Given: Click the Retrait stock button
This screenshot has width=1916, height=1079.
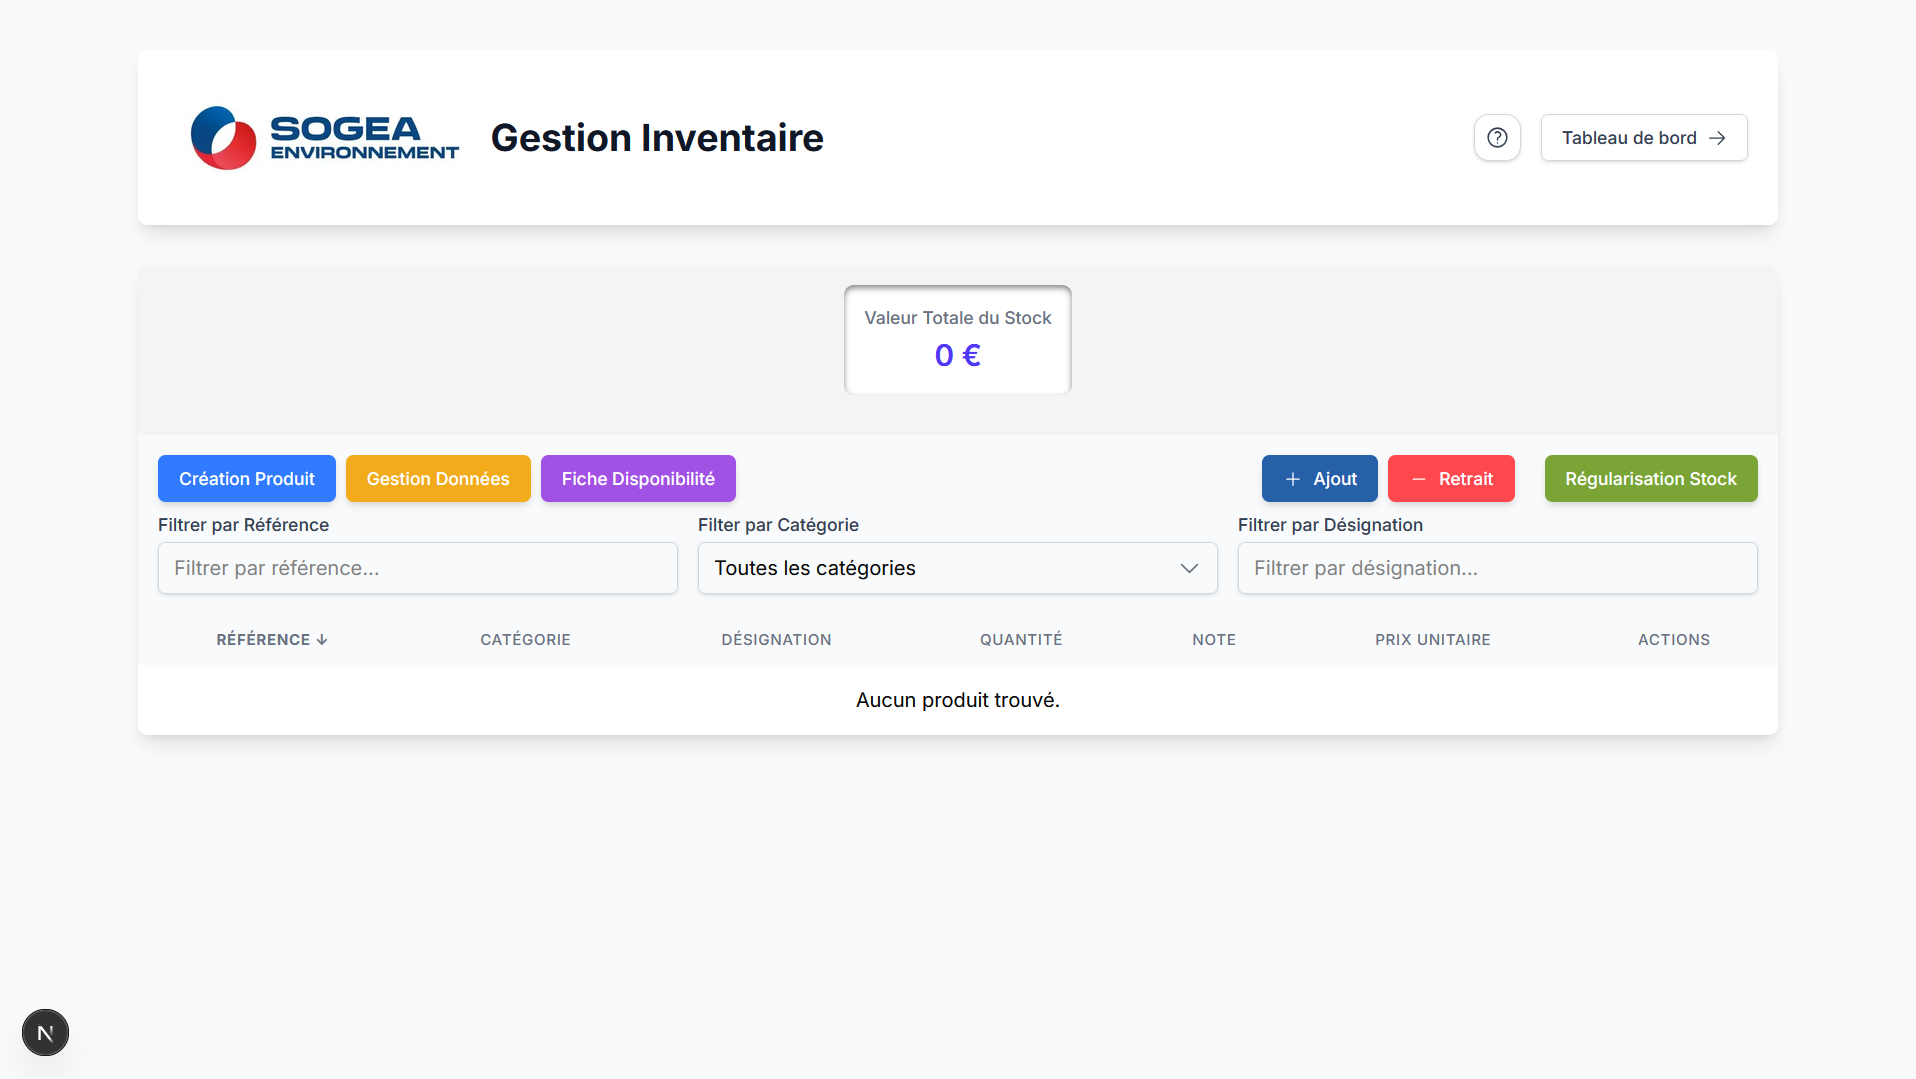Looking at the screenshot, I should [1451, 479].
